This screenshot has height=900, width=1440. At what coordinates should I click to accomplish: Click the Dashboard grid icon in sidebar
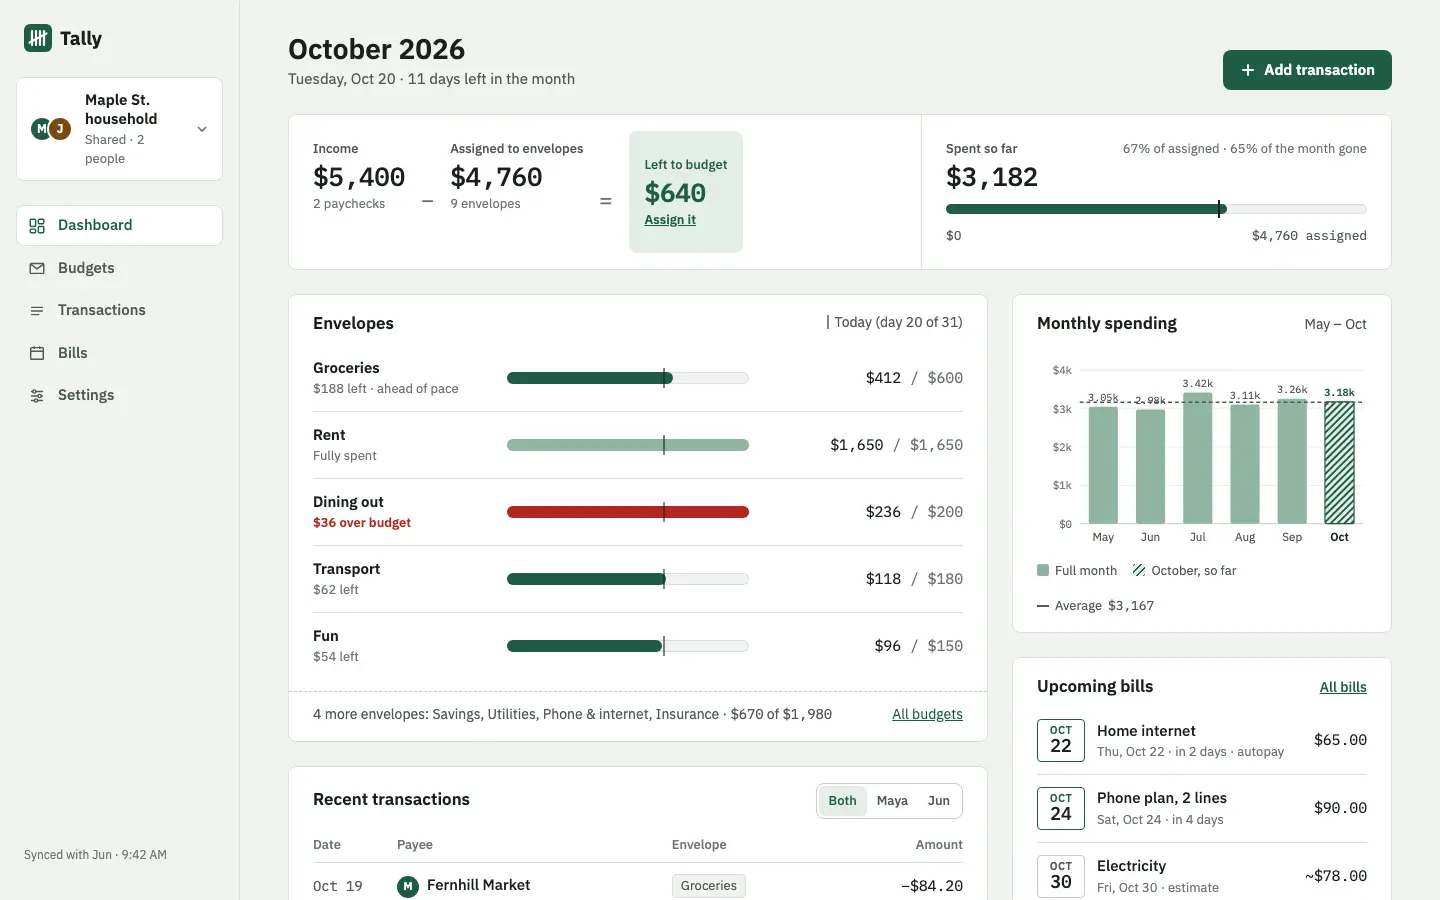[x=37, y=226]
